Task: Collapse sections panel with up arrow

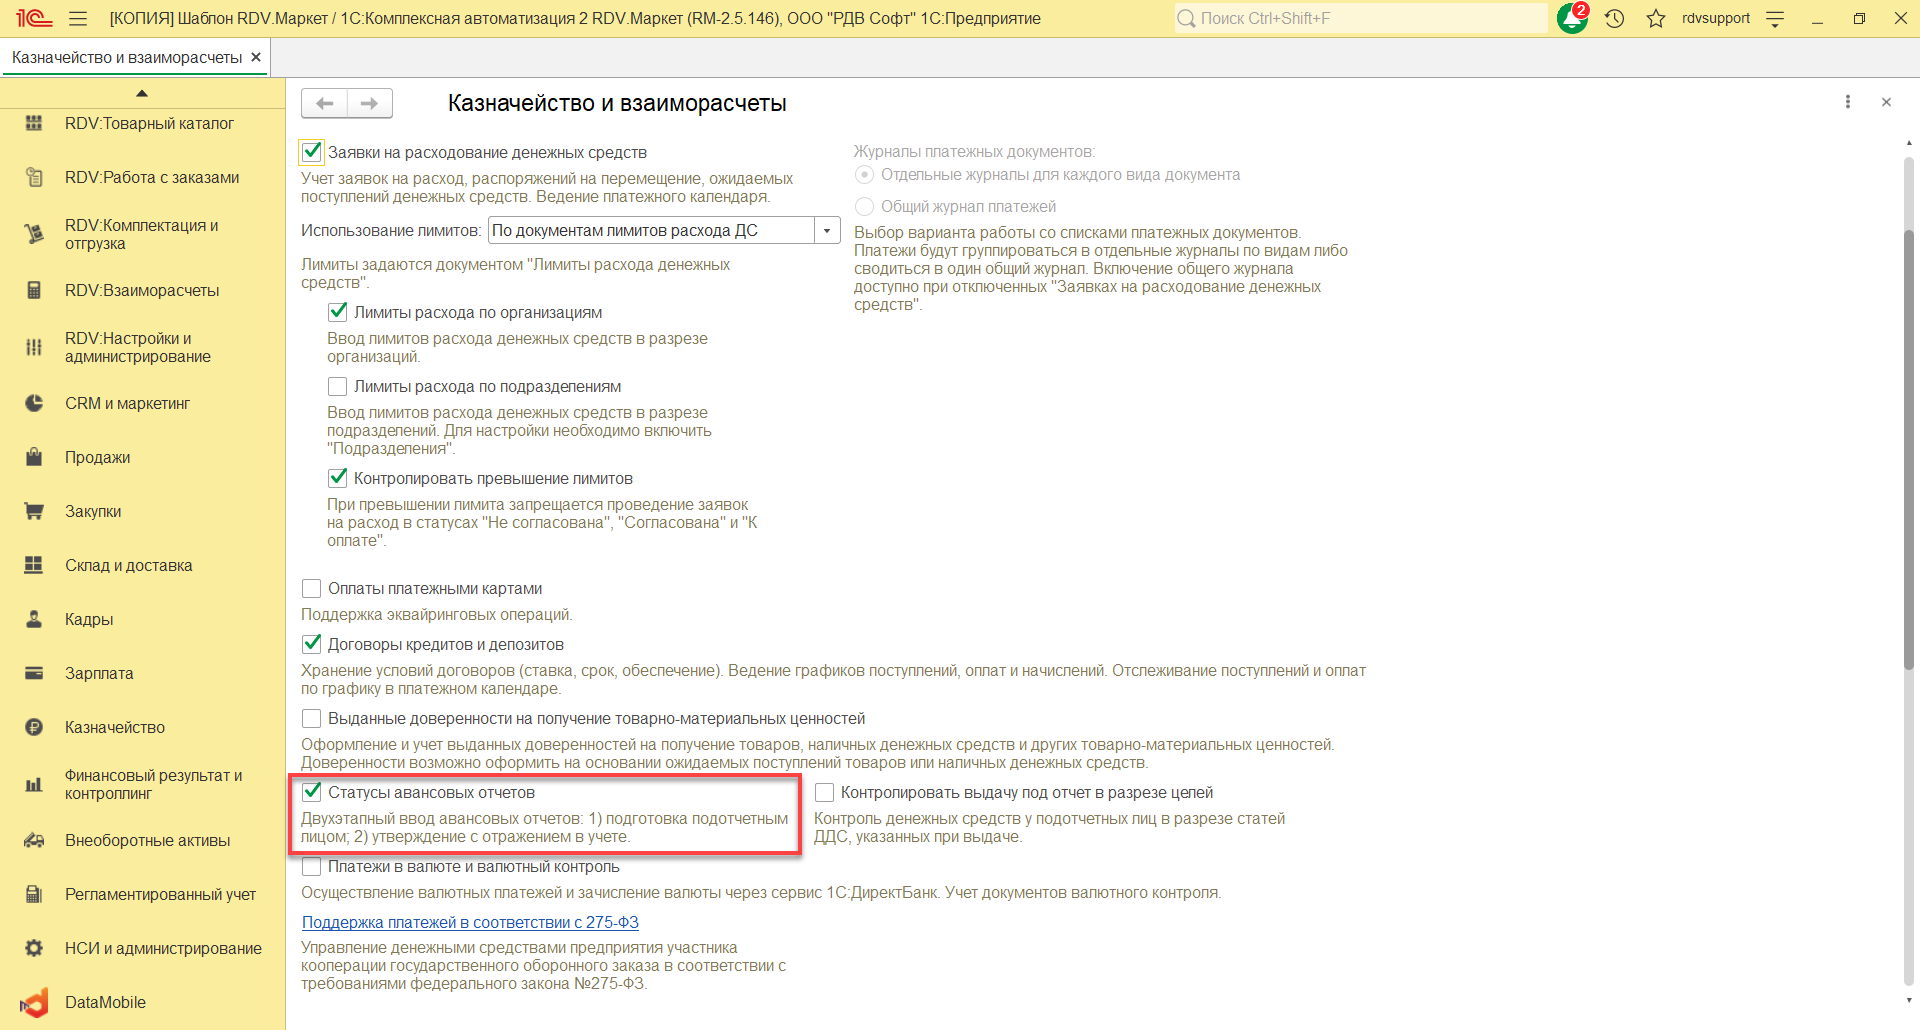Action: click(x=142, y=93)
